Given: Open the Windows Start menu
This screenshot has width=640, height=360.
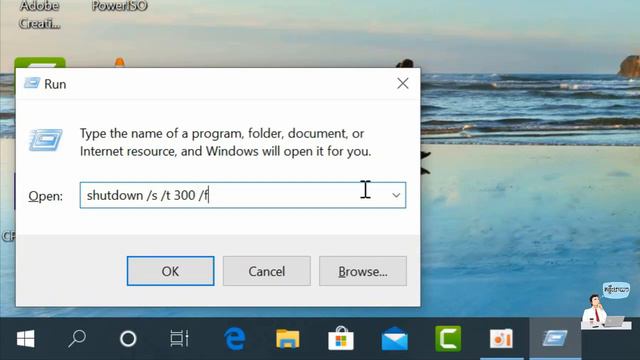Looking at the screenshot, I should (x=26, y=339).
